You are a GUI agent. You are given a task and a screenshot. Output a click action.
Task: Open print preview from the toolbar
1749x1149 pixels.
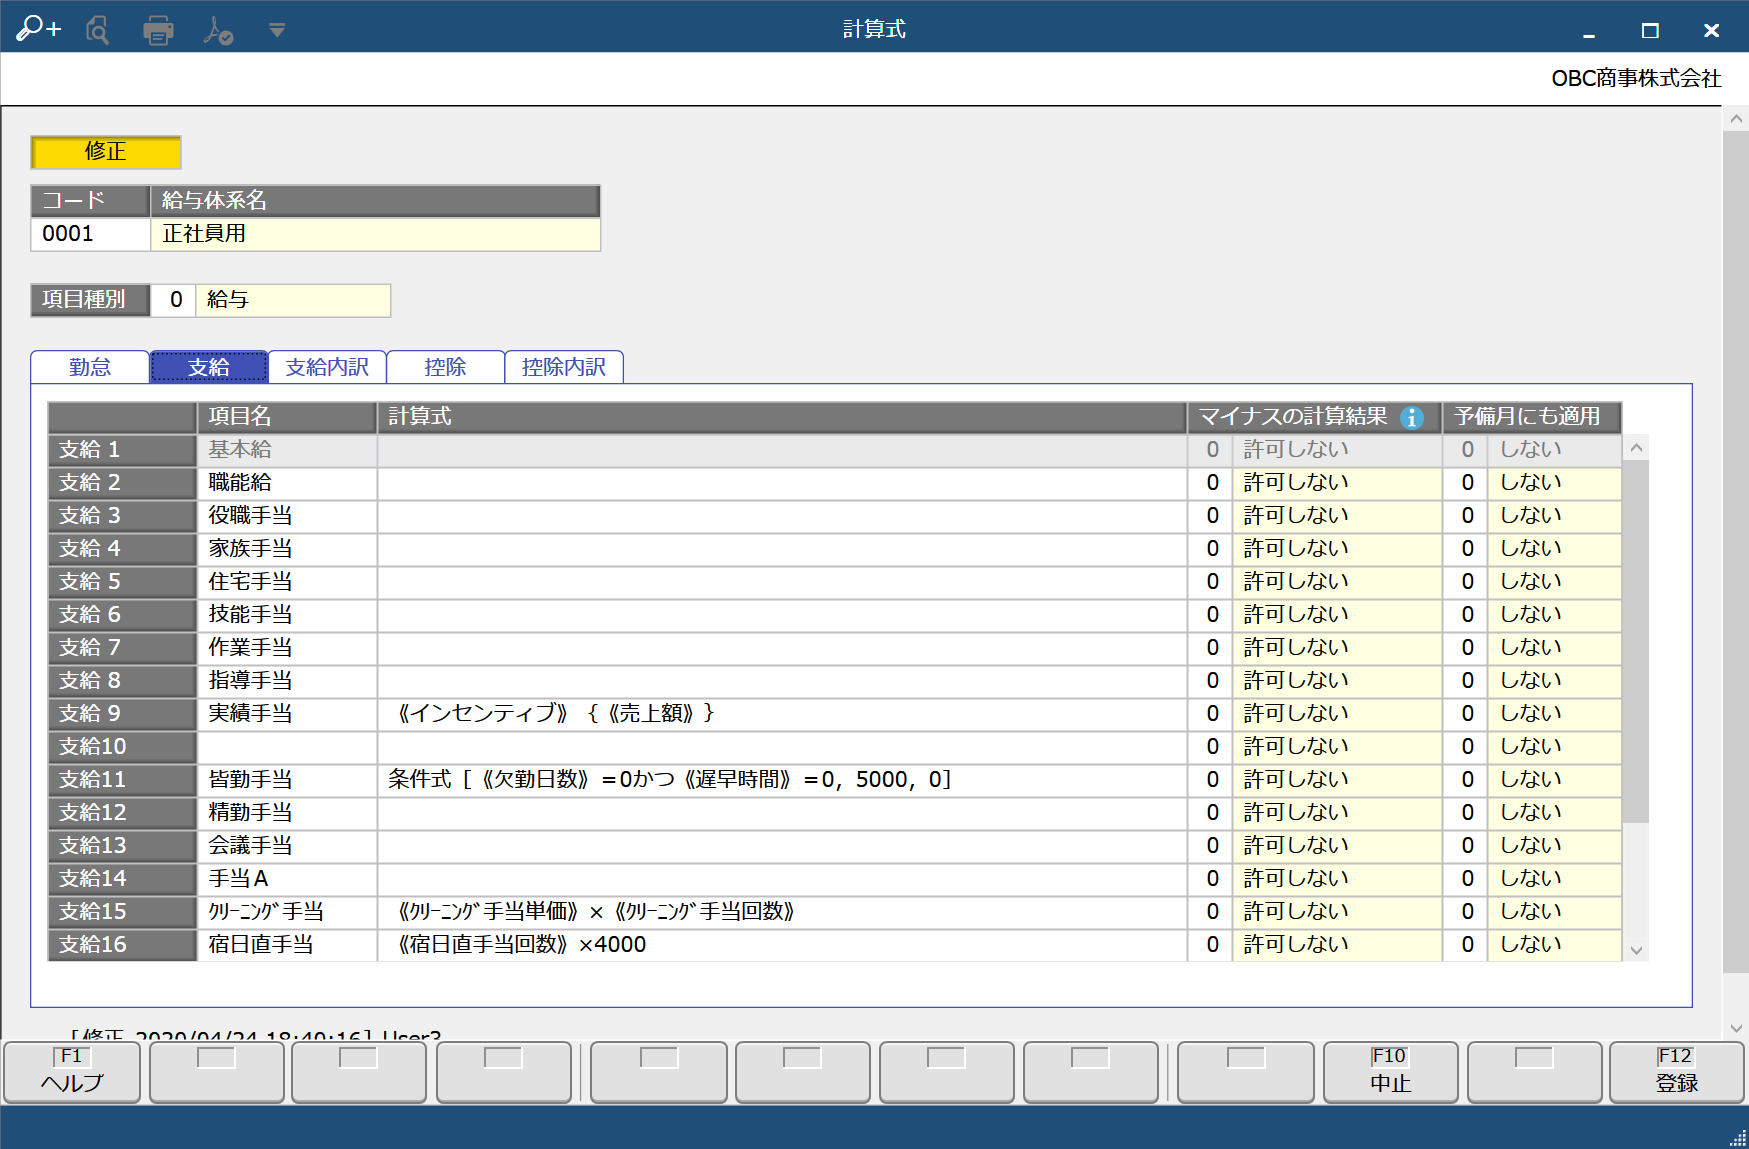click(97, 30)
